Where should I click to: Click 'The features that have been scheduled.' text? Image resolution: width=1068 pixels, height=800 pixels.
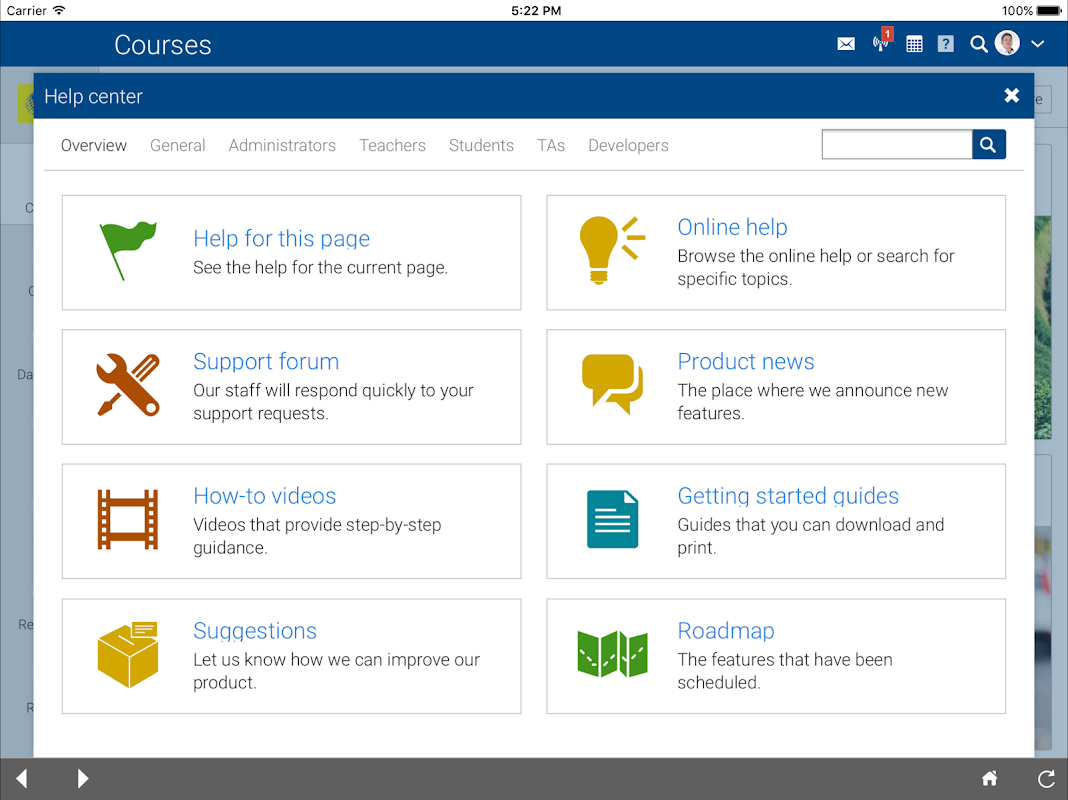tap(785, 671)
